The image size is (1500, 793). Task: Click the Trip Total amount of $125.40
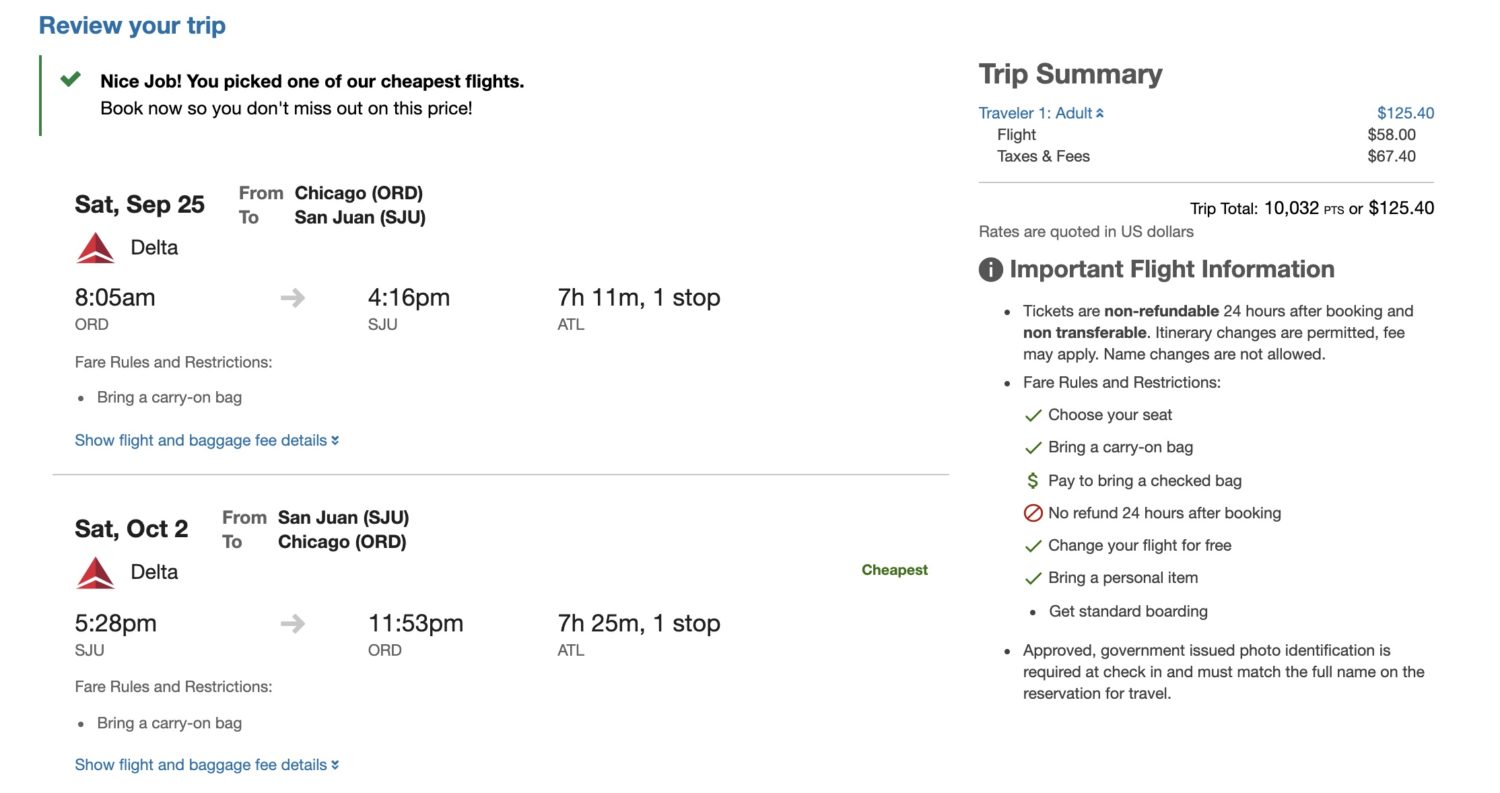click(1400, 208)
